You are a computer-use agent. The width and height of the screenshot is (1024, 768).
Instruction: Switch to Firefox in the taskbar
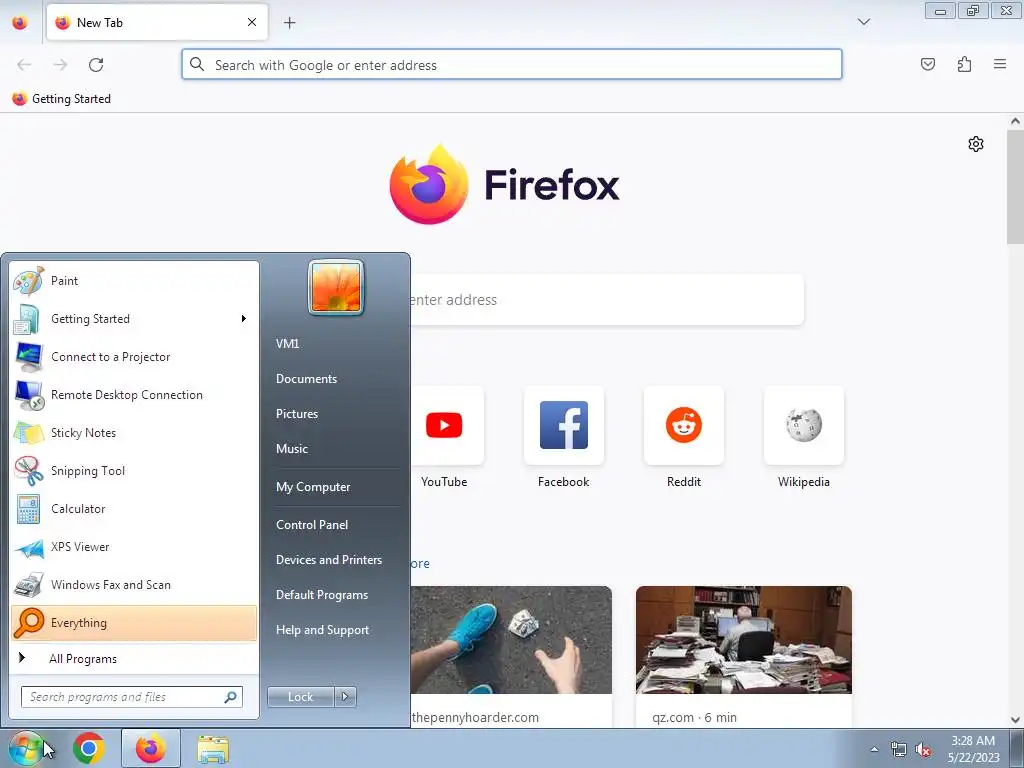(x=150, y=748)
